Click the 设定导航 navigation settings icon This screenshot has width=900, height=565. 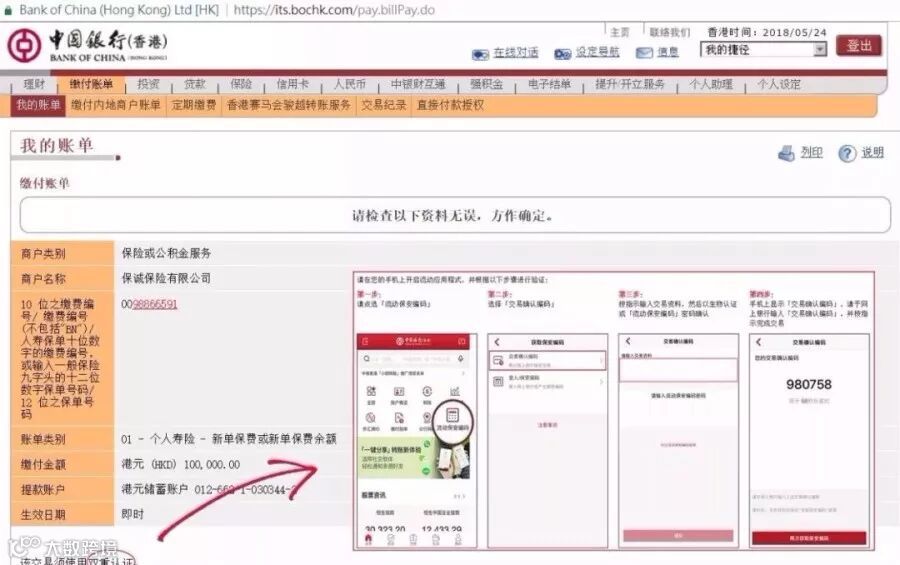point(562,53)
